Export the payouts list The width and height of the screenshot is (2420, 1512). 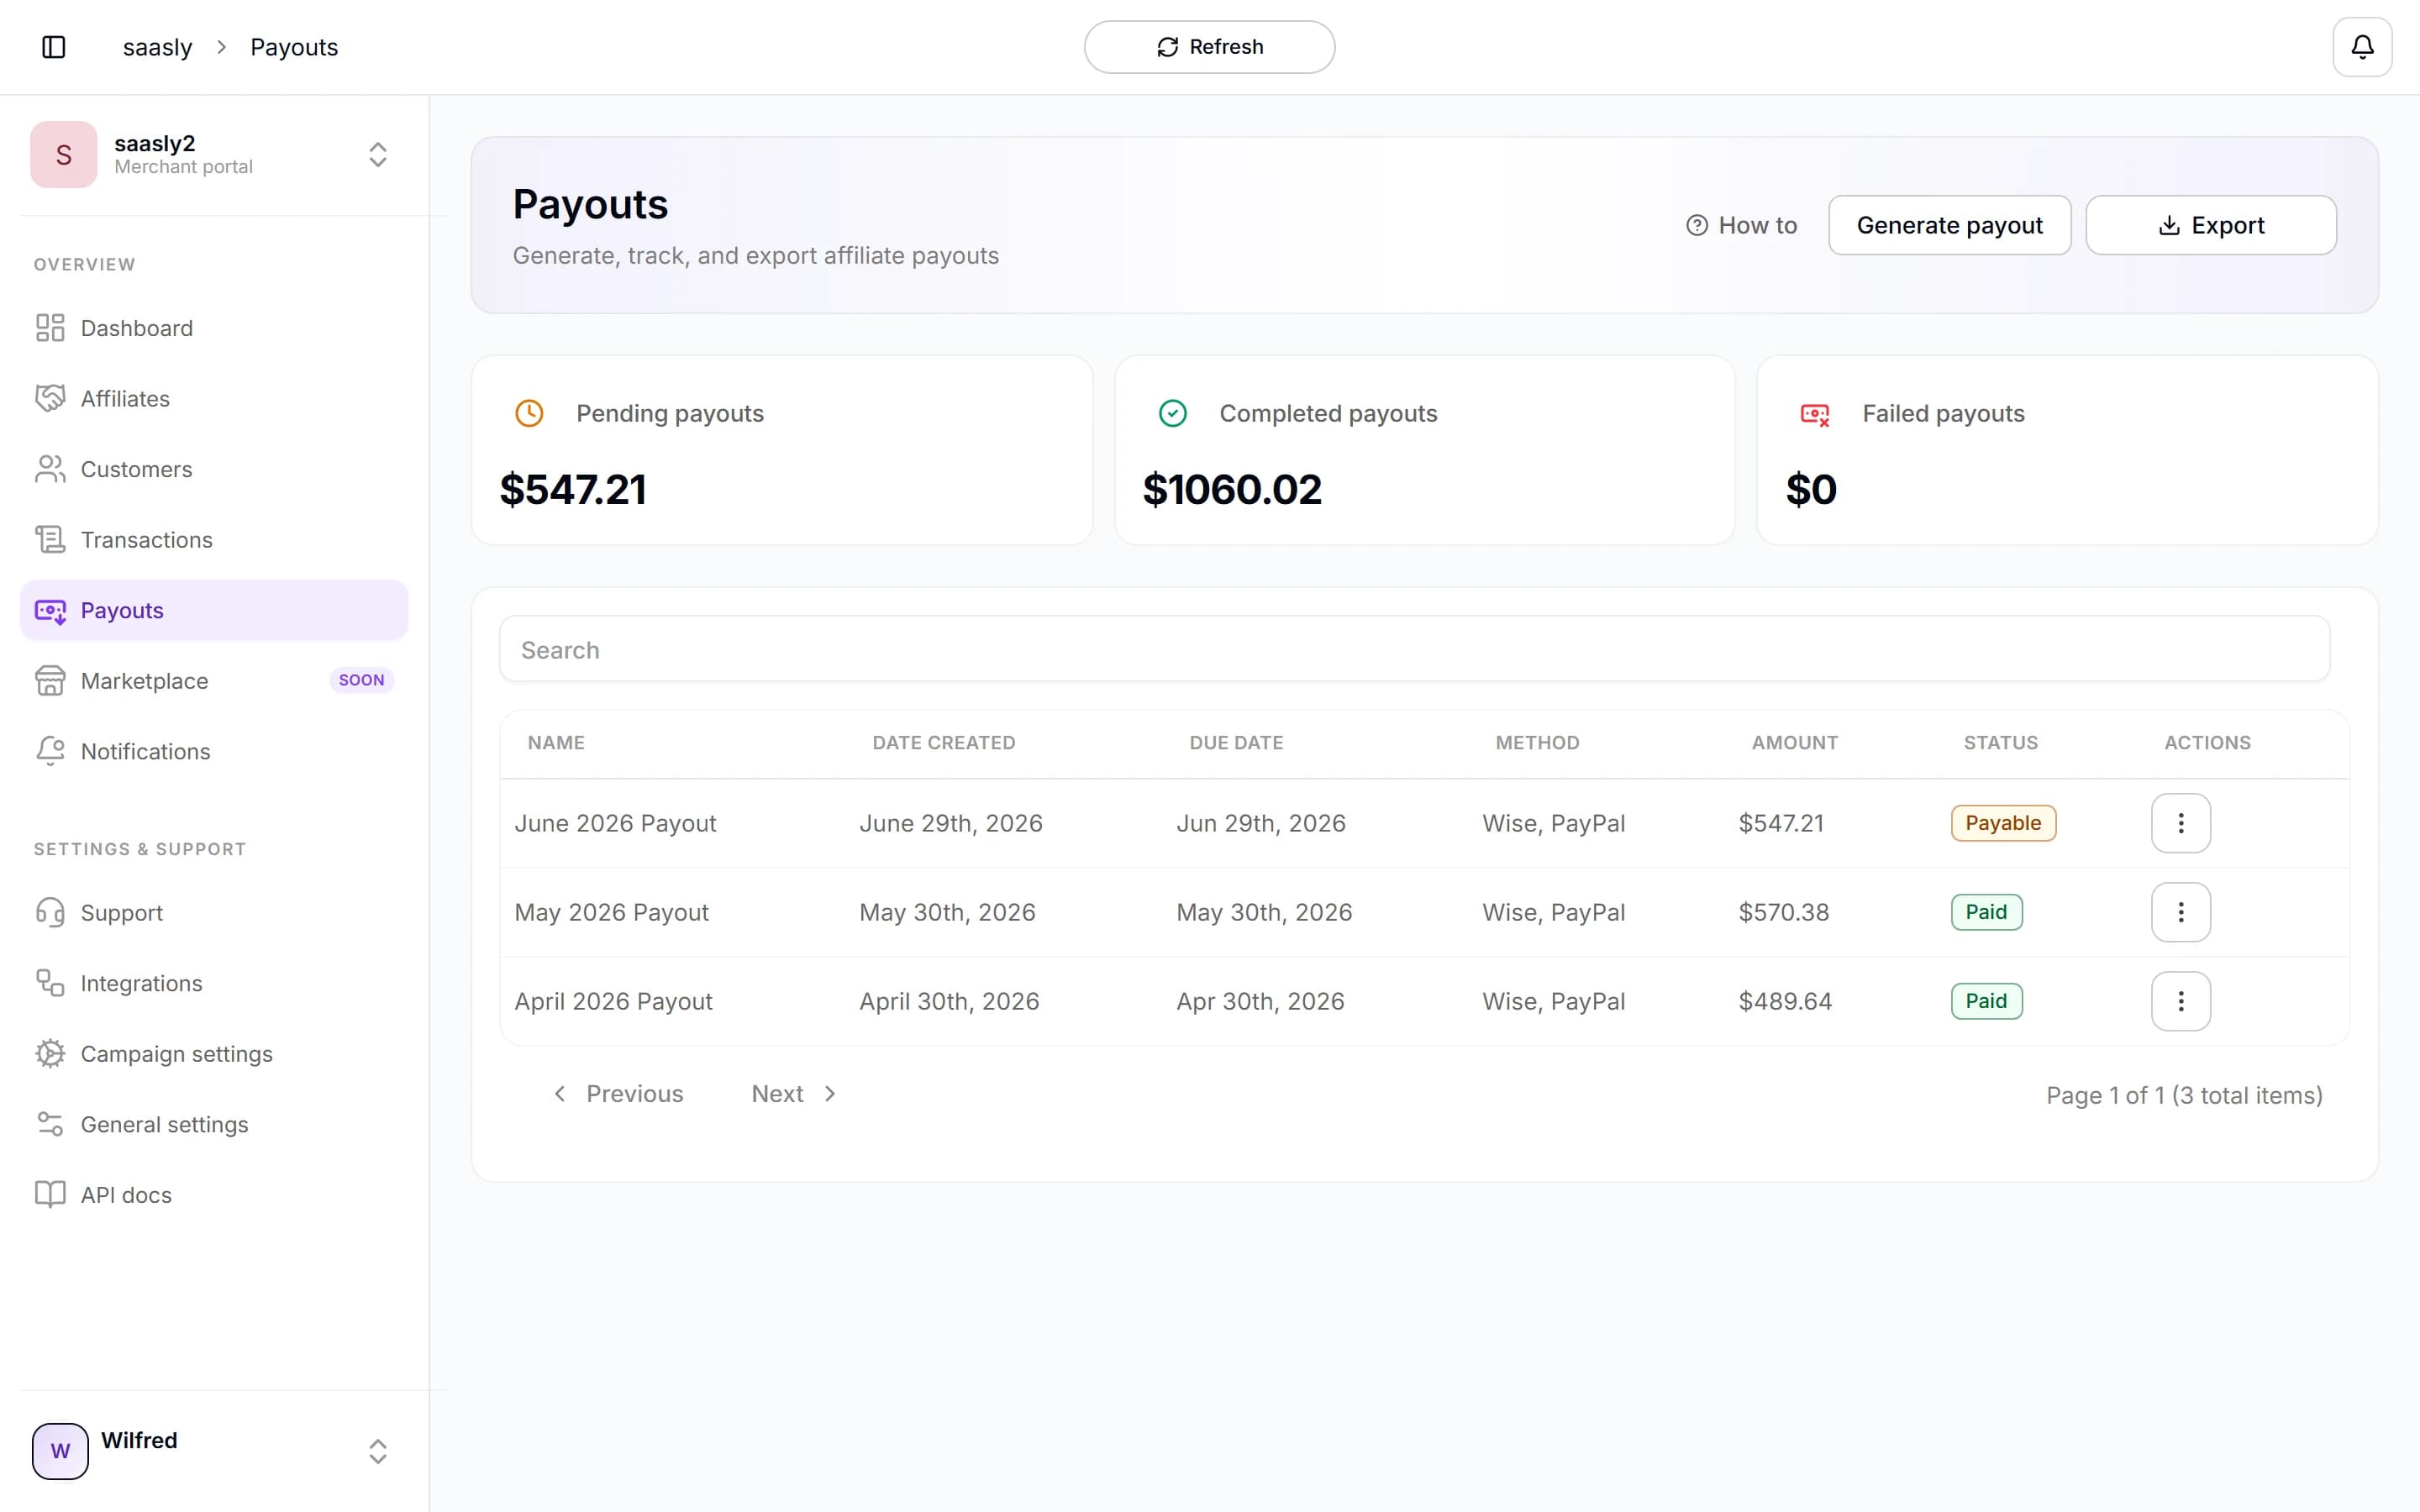pos(2211,225)
